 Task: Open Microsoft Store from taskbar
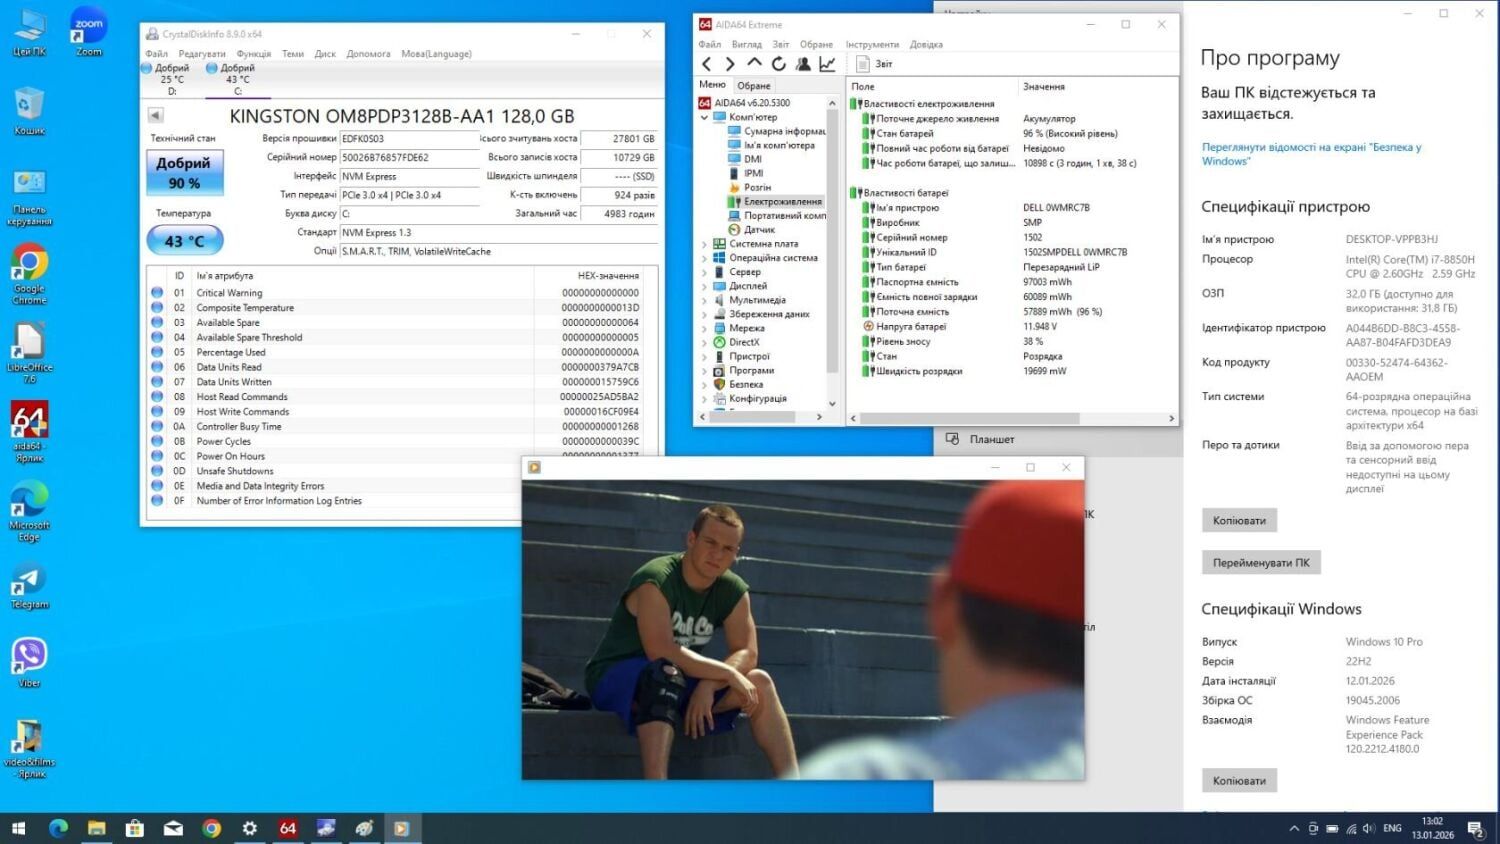pos(135,828)
